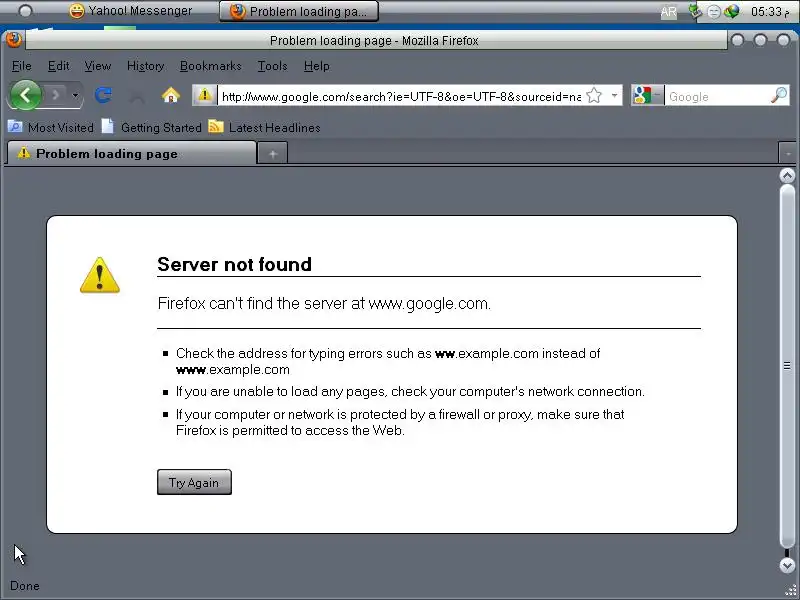Image resolution: width=800 pixels, height=600 pixels.
Task: Select the Problem loading page tab
Action: [x=131, y=153]
